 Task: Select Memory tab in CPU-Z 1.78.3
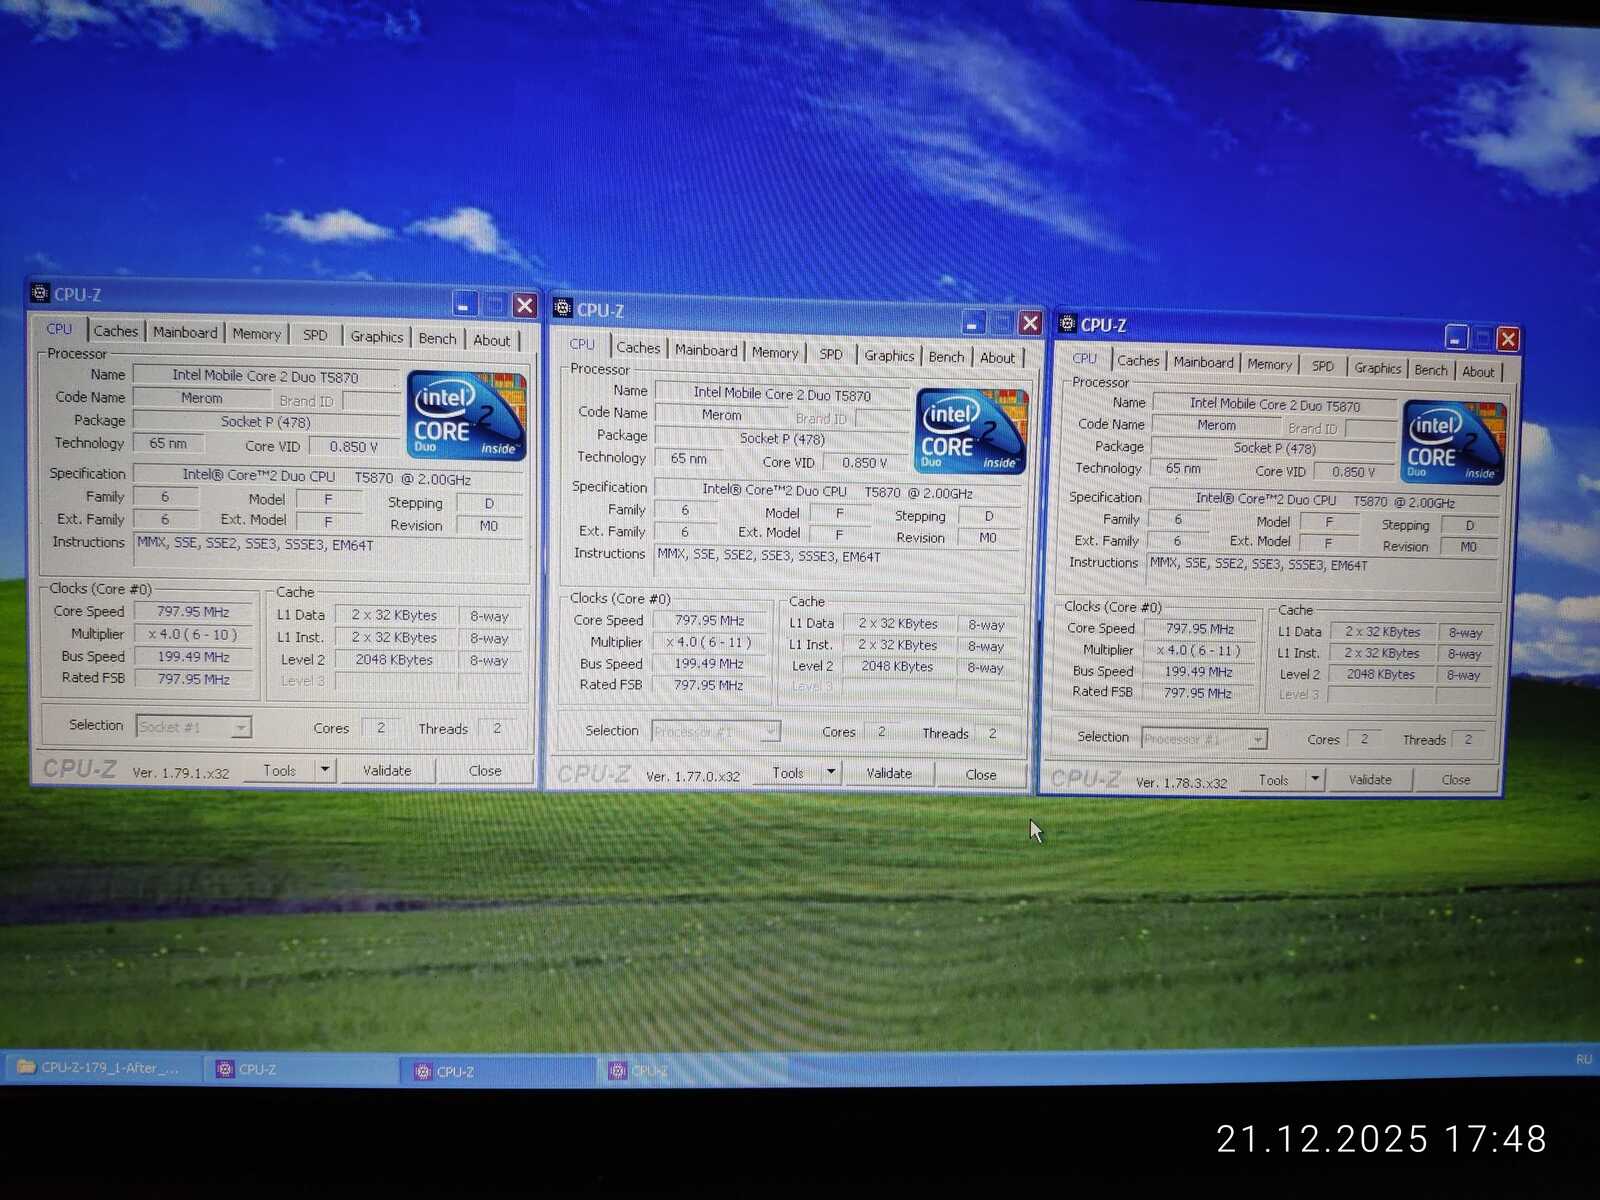(x=1270, y=364)
